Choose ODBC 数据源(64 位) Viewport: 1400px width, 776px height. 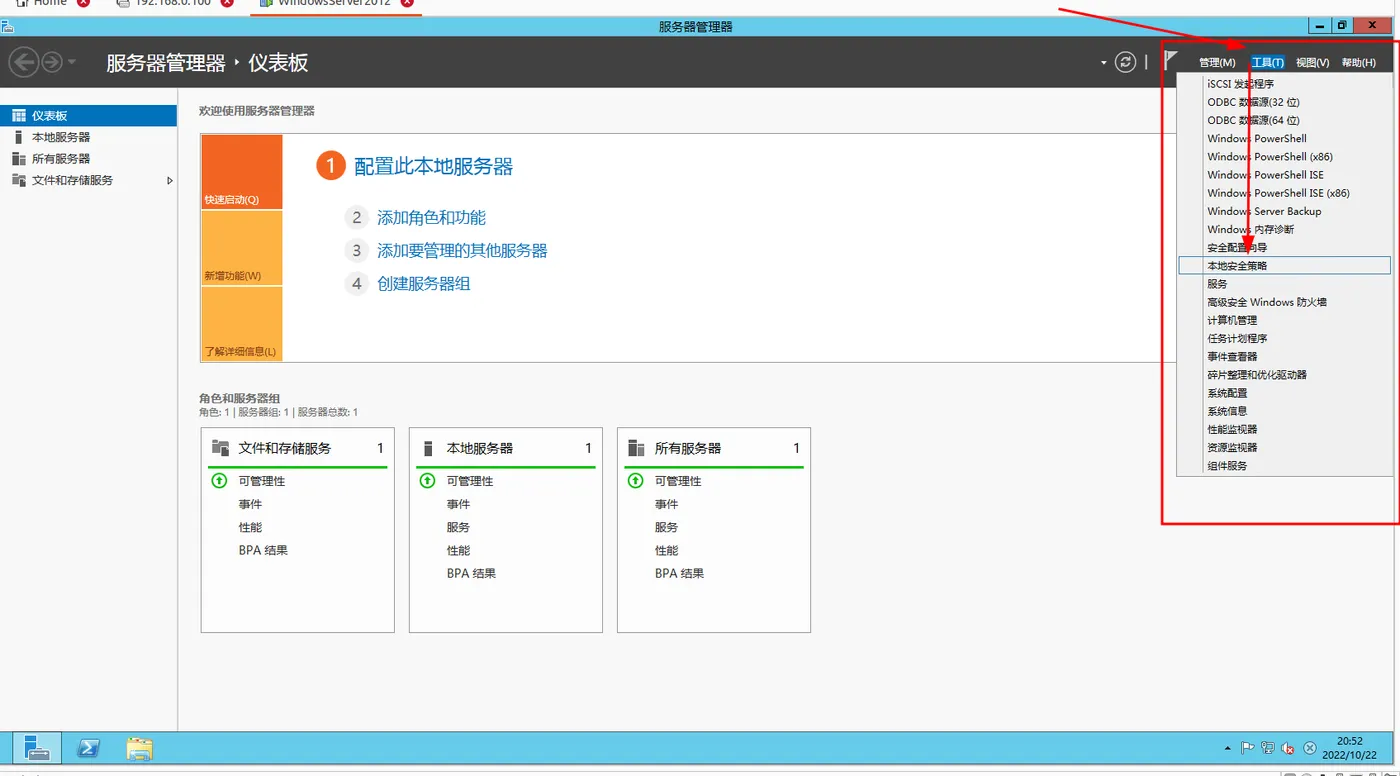[x=1284, y=120]
